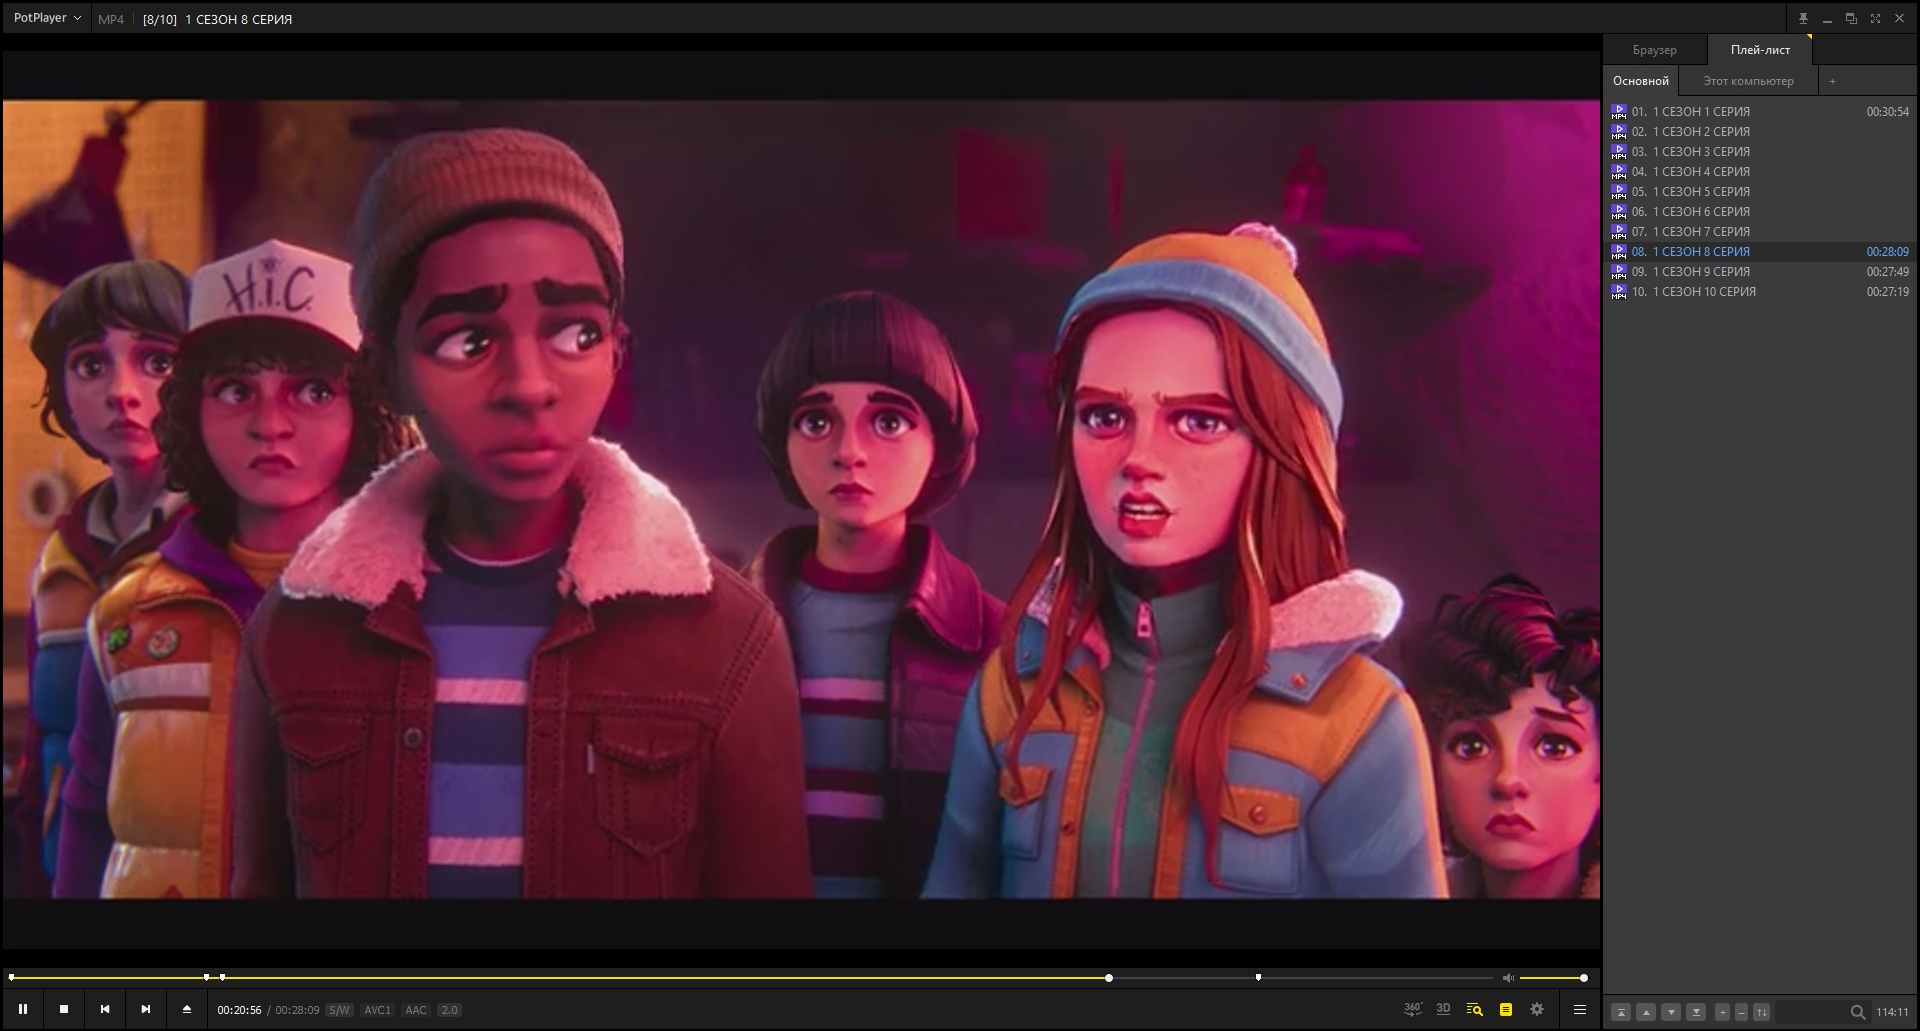The width and height of the screenshot is (1920, 1031).
Task: Move the selected playlist item up
Action: (1646, 1012)
